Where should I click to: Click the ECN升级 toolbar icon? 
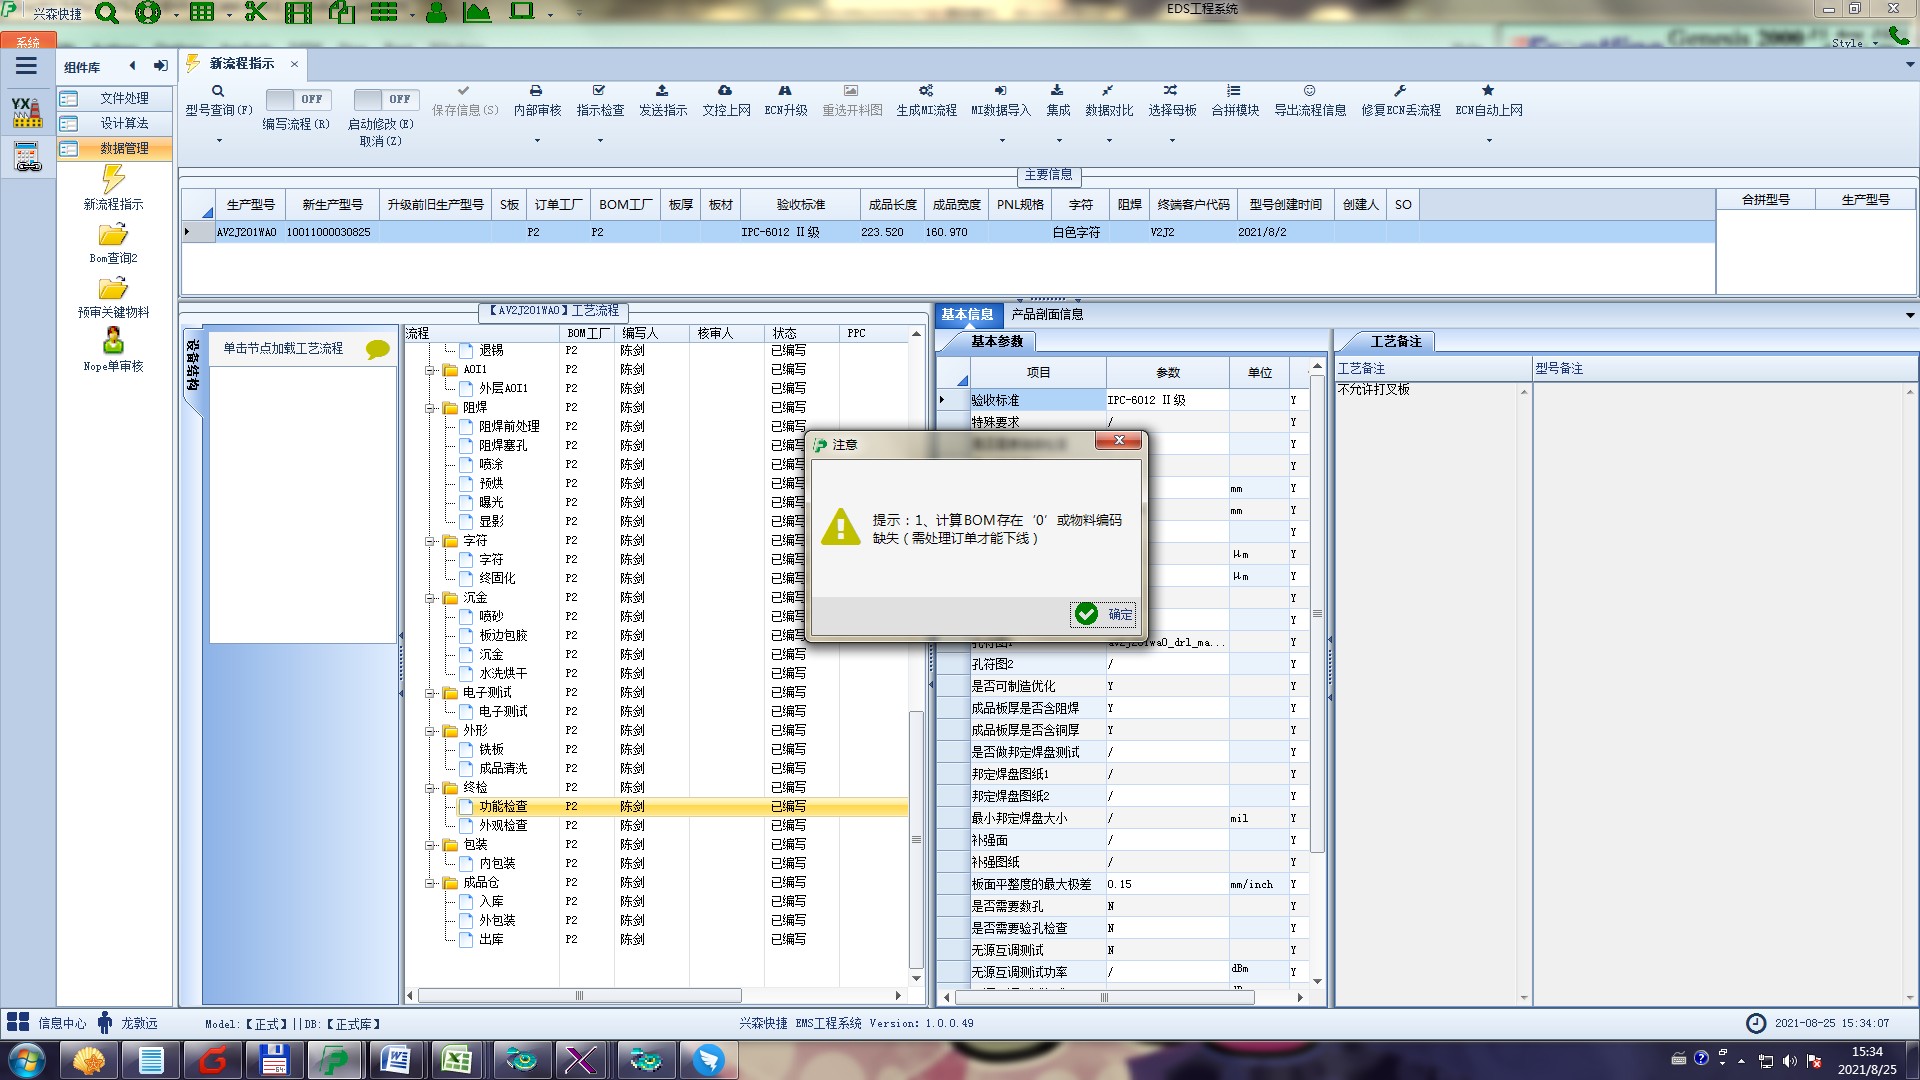785,91
